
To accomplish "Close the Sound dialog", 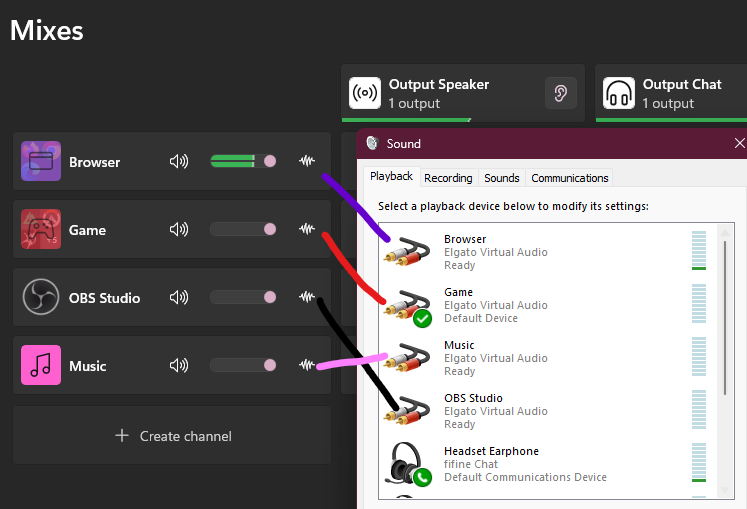I will pos(739,143).
